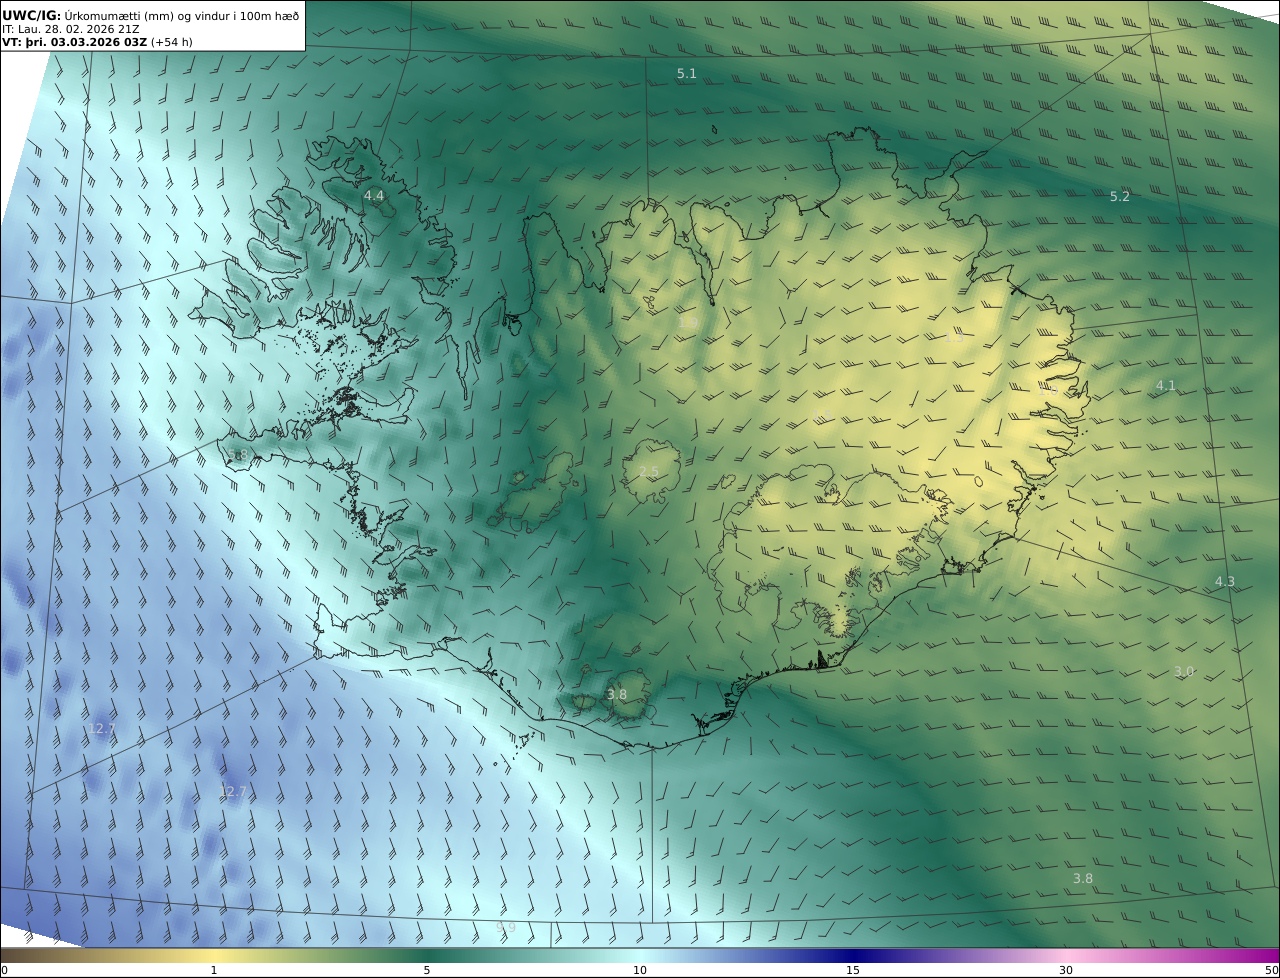Click the colorbar tick label '50'
The image size is (1280, 978).
[x=1272, y=970]
